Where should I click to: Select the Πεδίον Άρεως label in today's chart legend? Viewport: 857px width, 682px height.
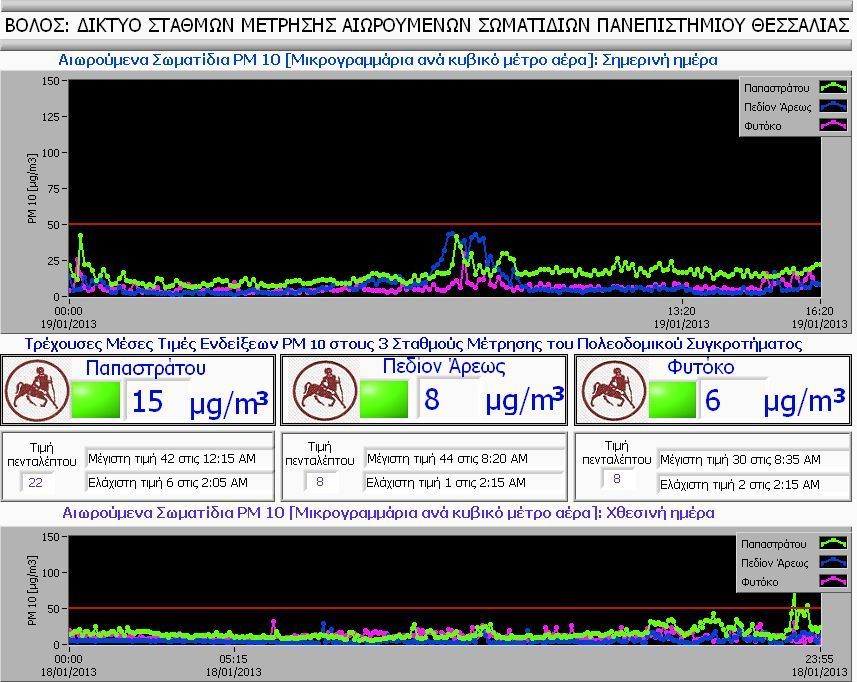[778, 107]
